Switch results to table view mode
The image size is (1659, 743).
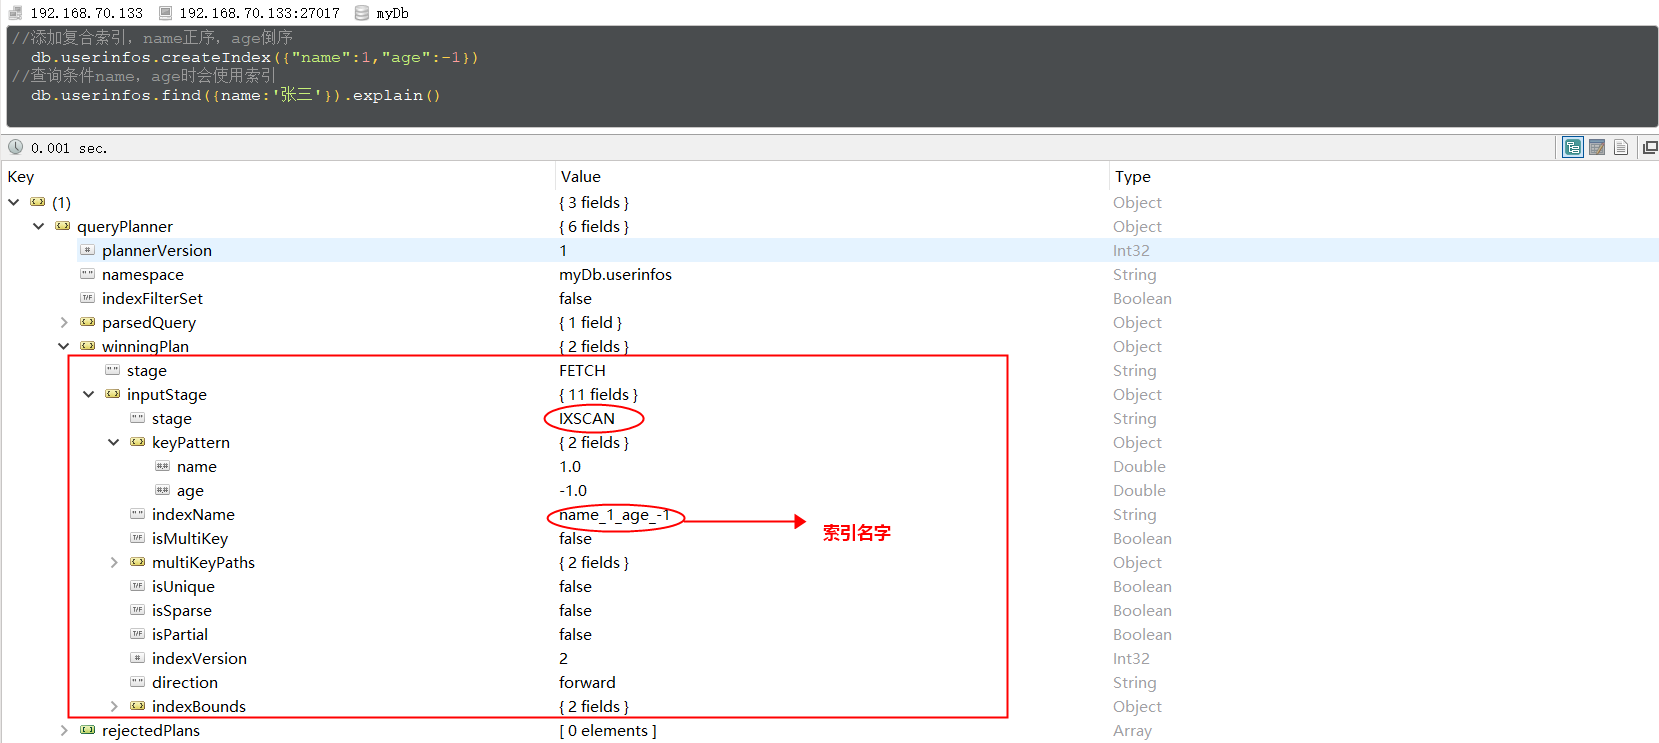pyautogui.click(x=1597, y=148)
